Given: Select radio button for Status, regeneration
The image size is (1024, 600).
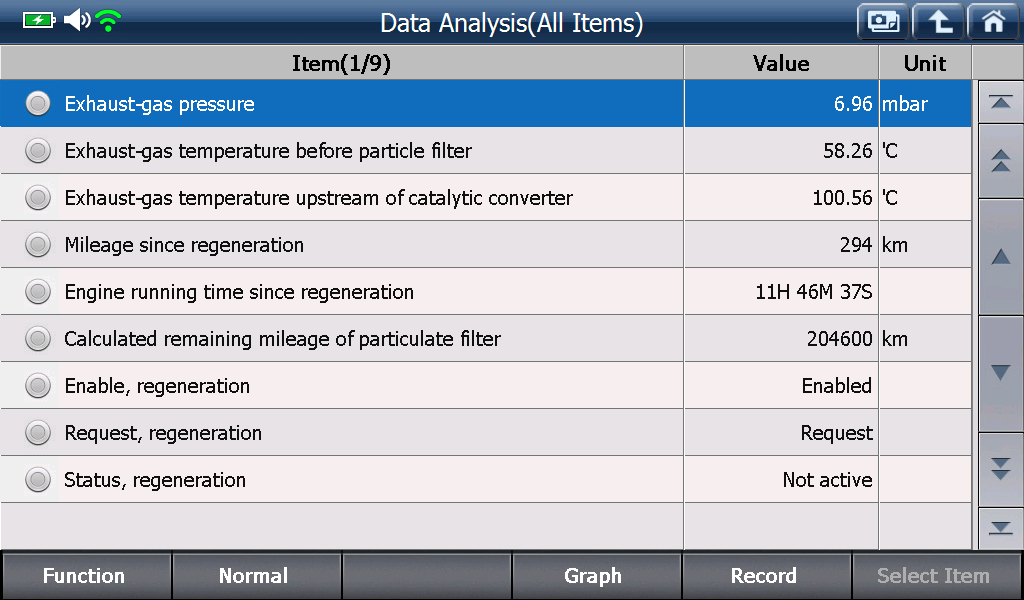Looking at the screenshot, I should click(38, 480).
